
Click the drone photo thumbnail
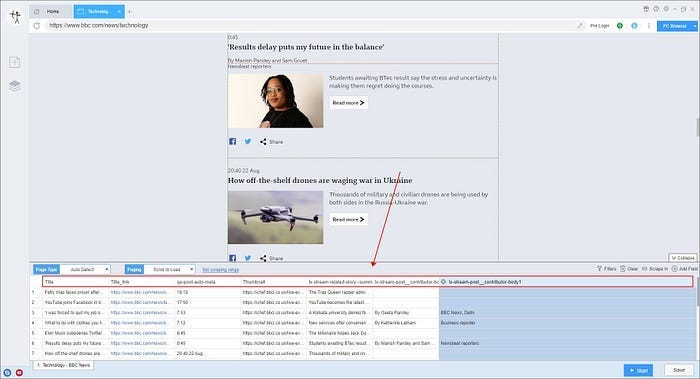click(x=275, y=217)
